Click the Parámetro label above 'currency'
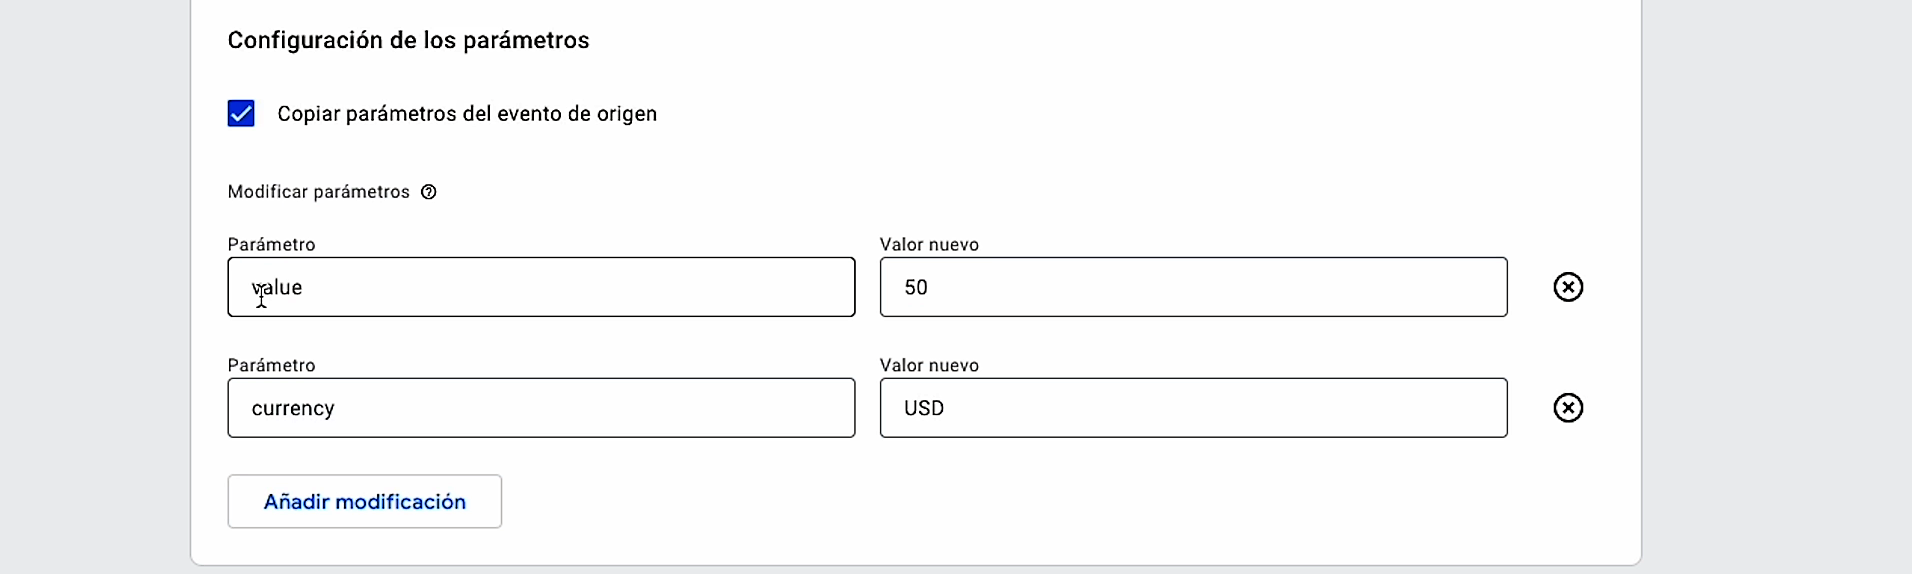Image resolution: width=1912 pixels, height=574 pixels. click(271, 366)
